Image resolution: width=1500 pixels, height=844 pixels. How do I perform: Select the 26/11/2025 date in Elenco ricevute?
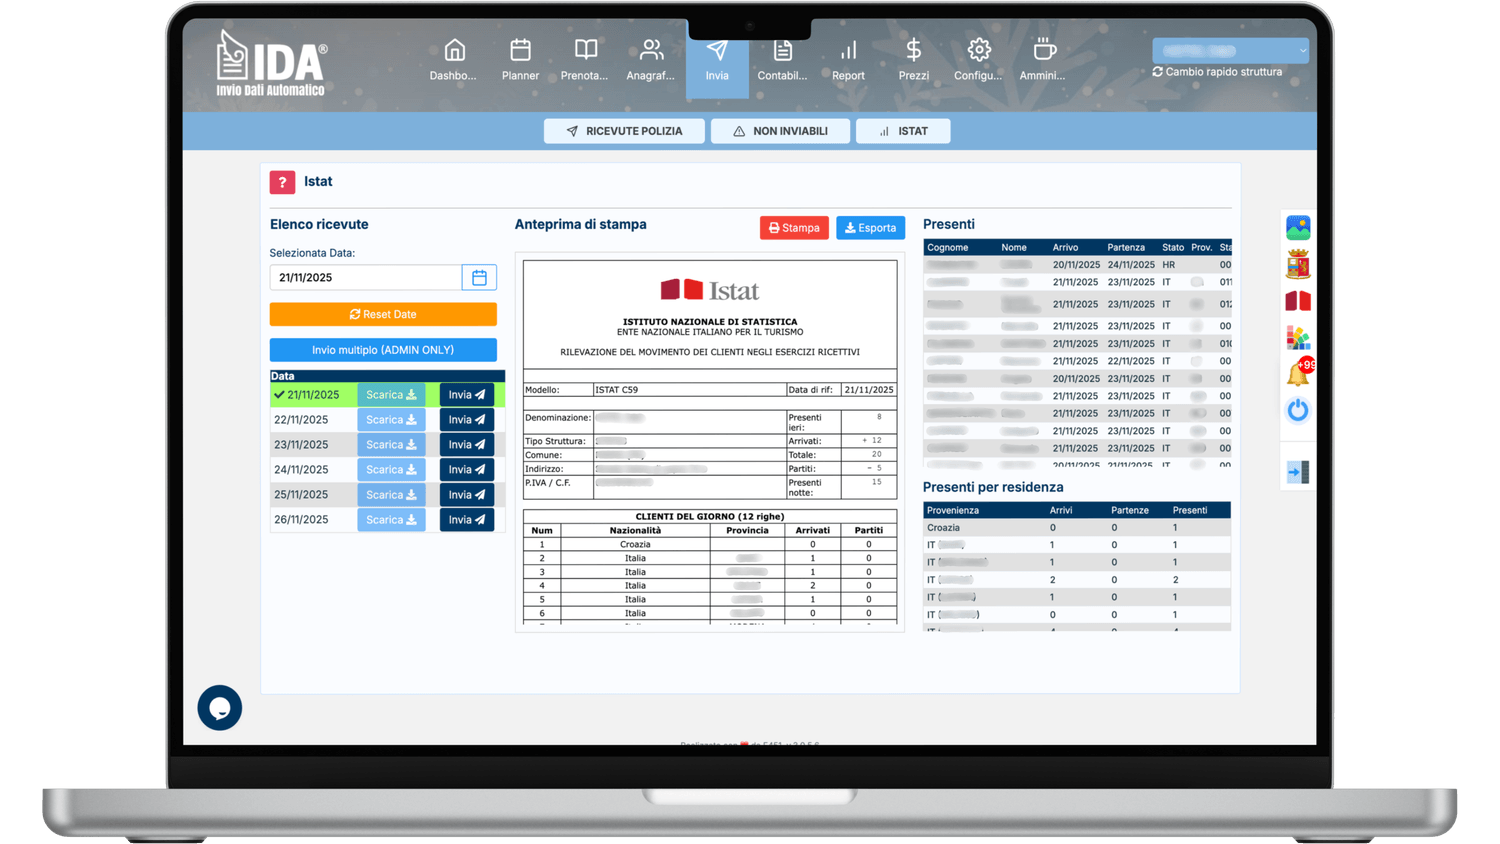[301, 520]
